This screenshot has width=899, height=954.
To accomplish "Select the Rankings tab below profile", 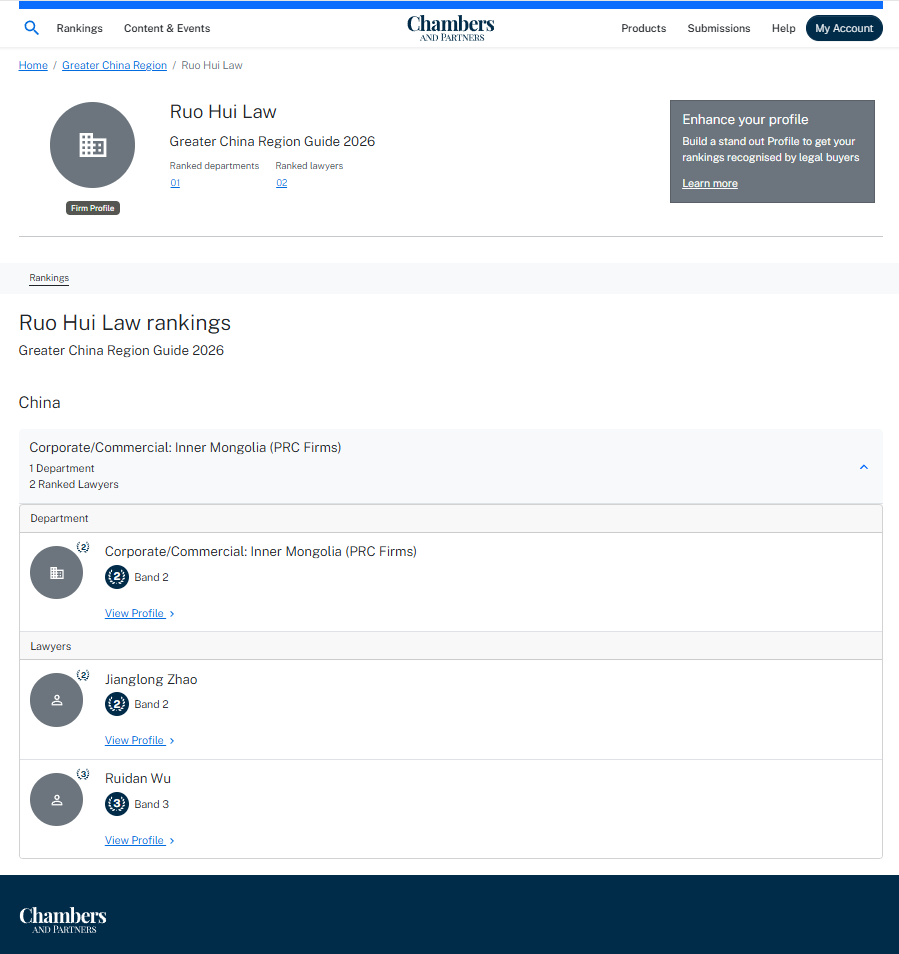I will [49, 278].
